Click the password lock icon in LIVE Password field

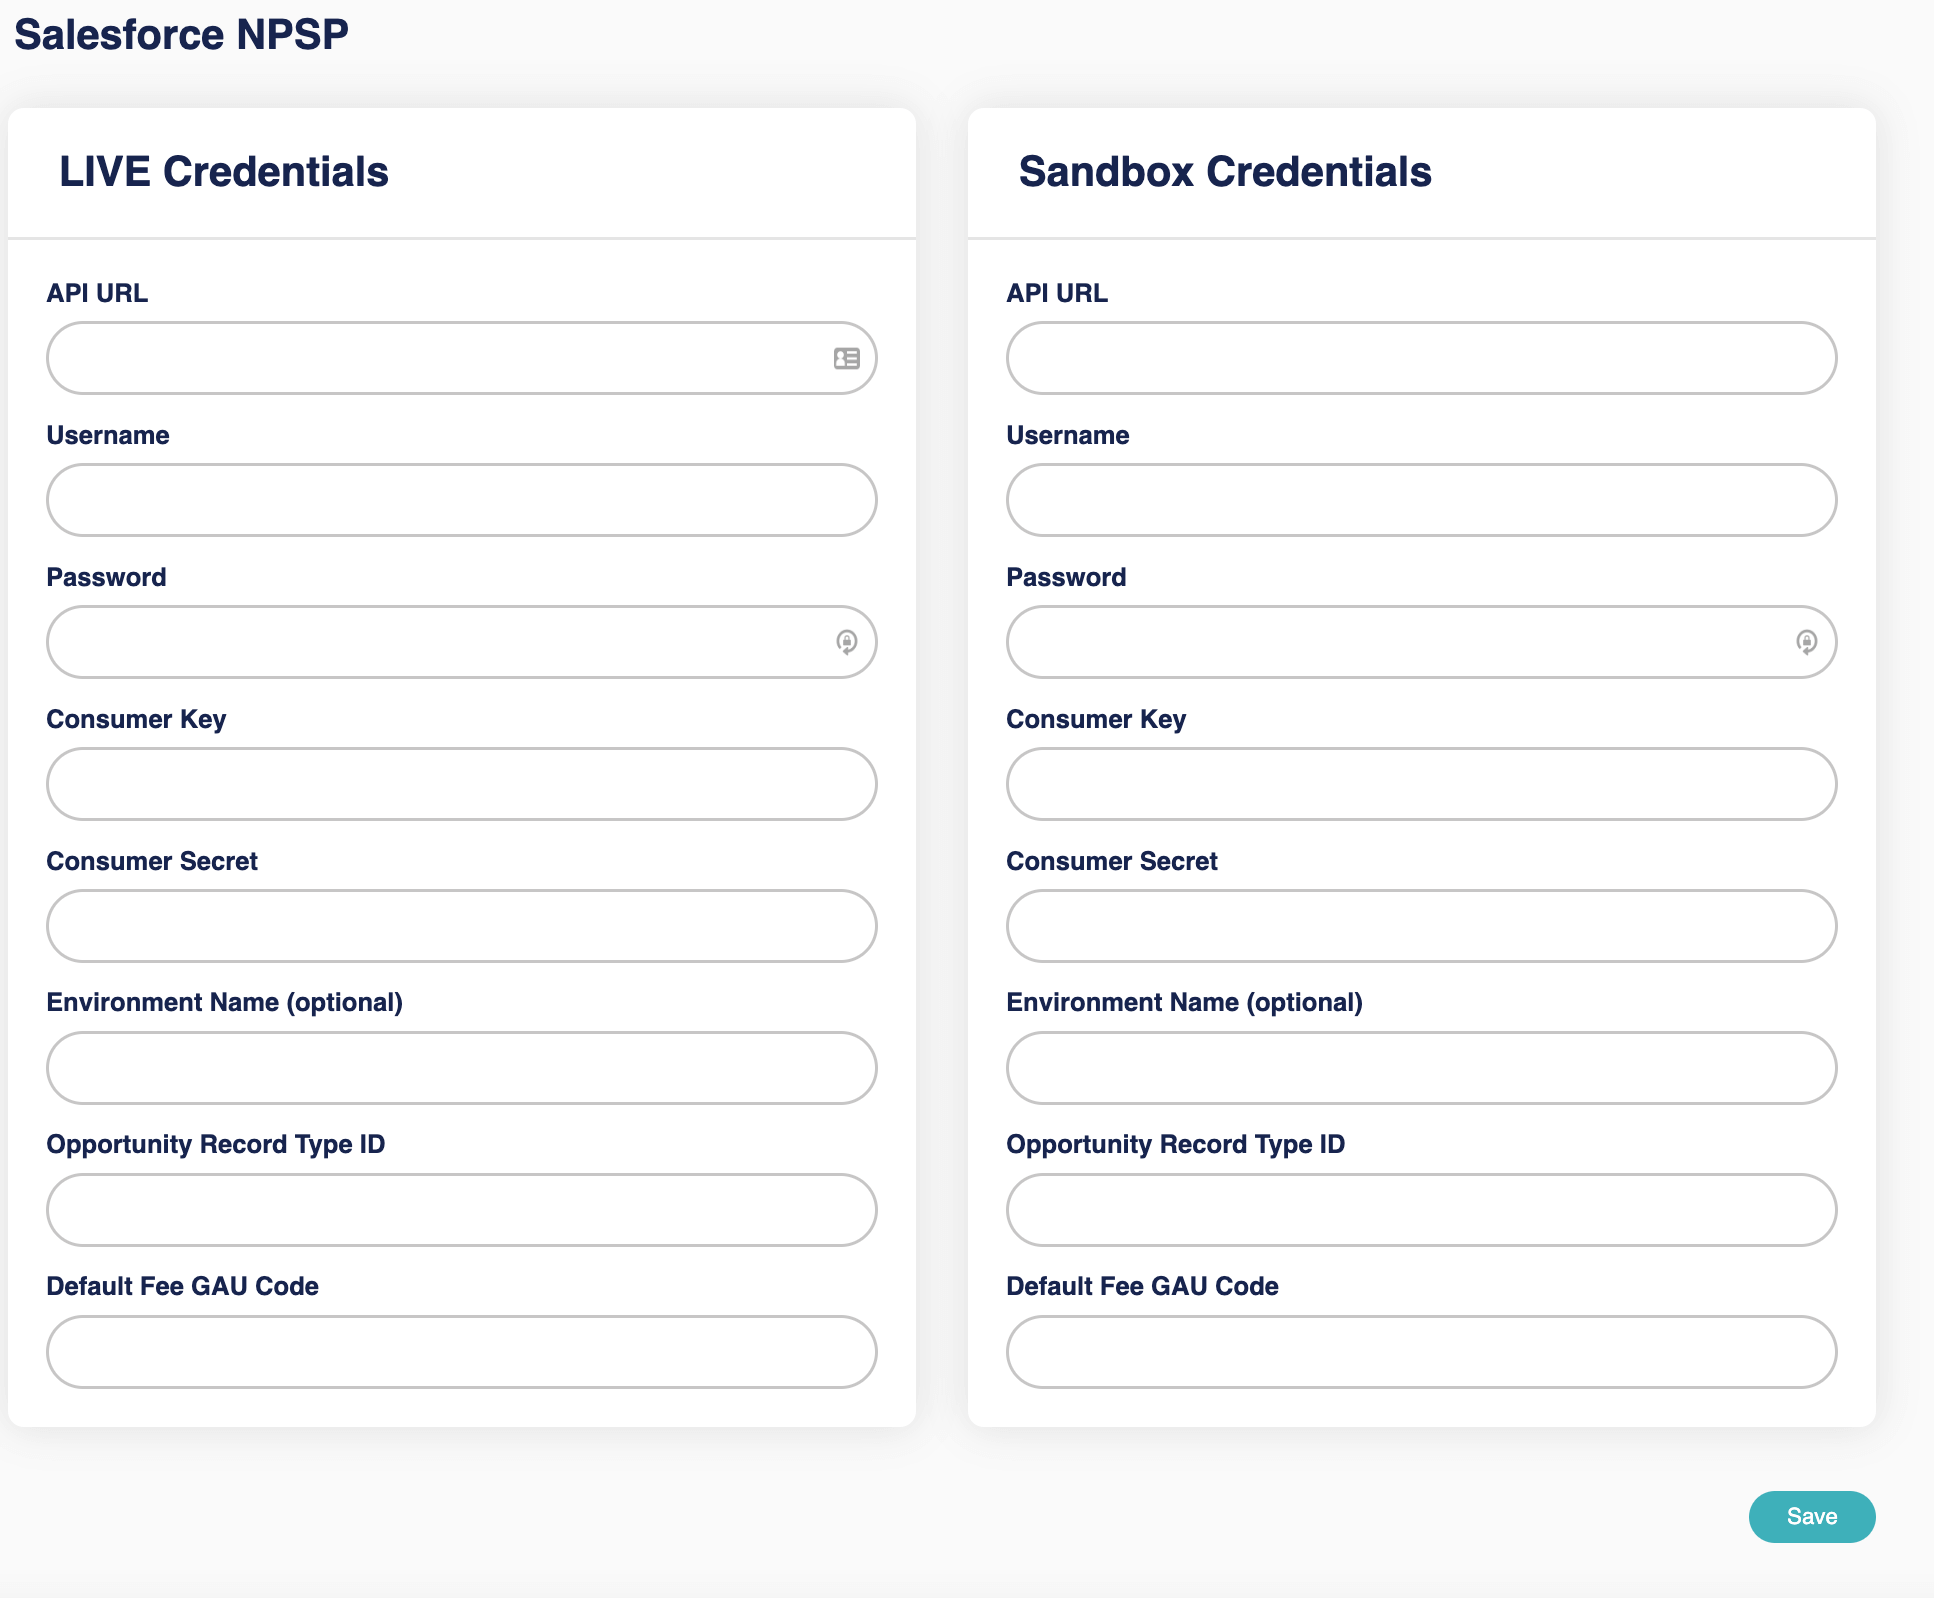pos(845,642)
